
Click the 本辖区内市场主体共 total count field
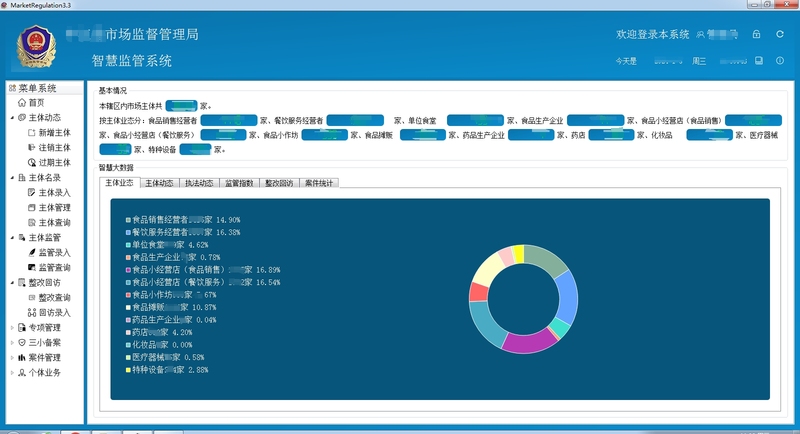[181, 106]
